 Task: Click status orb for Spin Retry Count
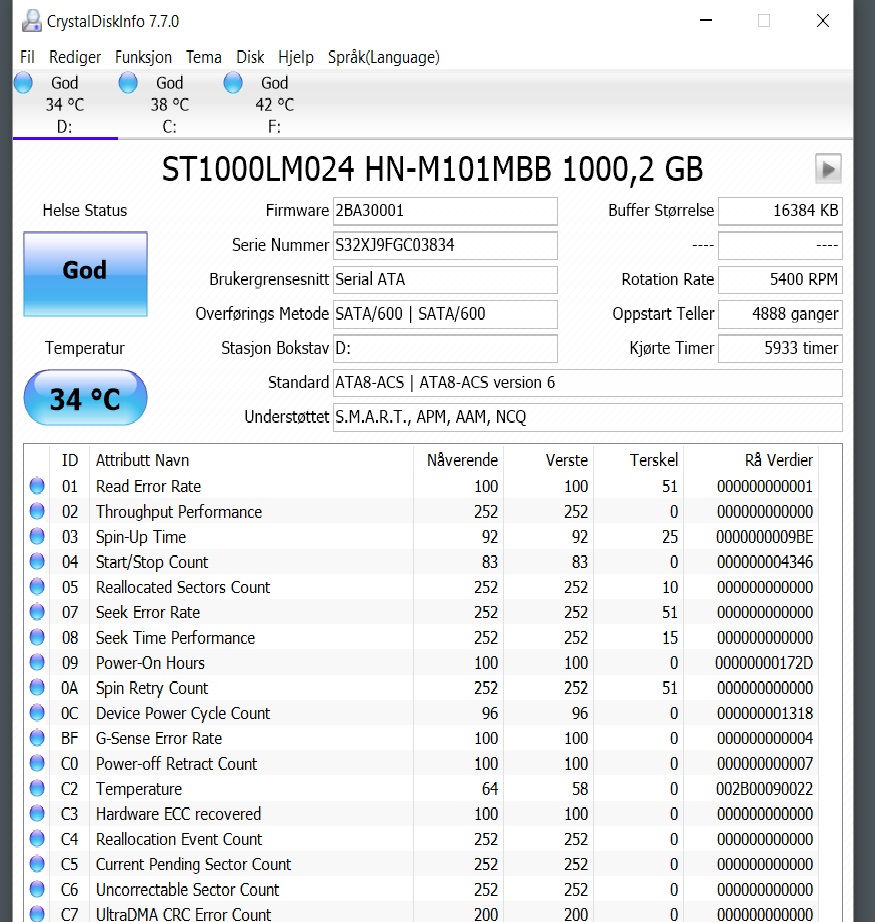pos(37,687)
